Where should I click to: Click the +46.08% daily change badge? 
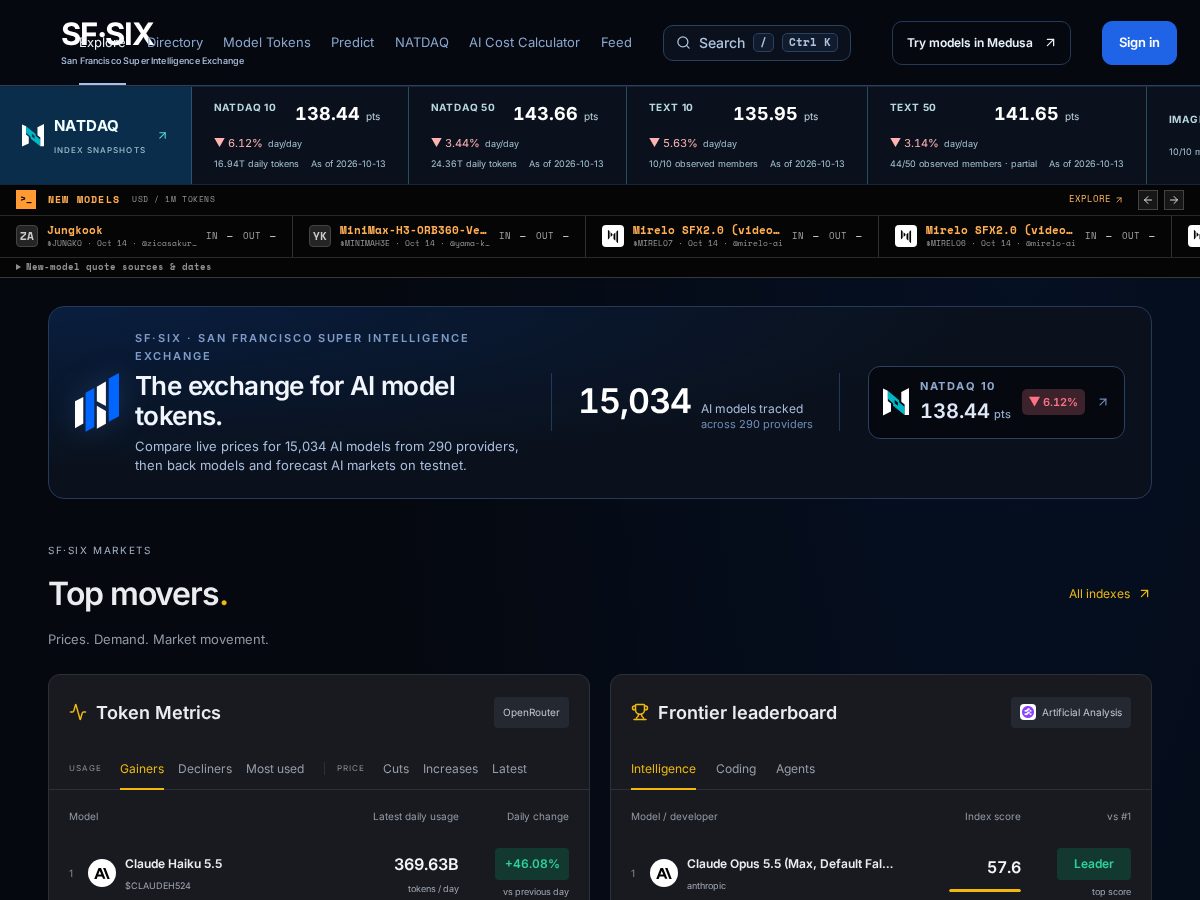[x=532, y=863]
